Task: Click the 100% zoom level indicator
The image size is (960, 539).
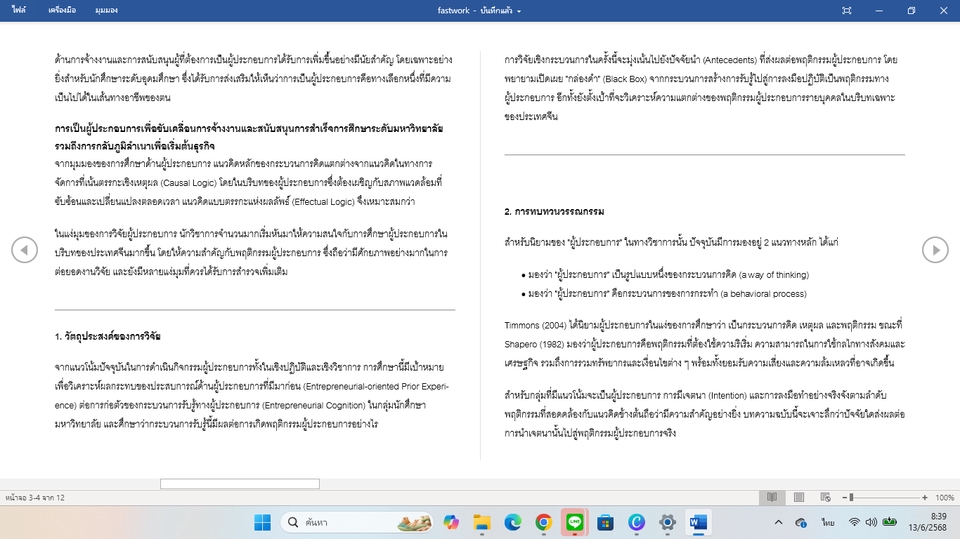Action: (945, 497)
